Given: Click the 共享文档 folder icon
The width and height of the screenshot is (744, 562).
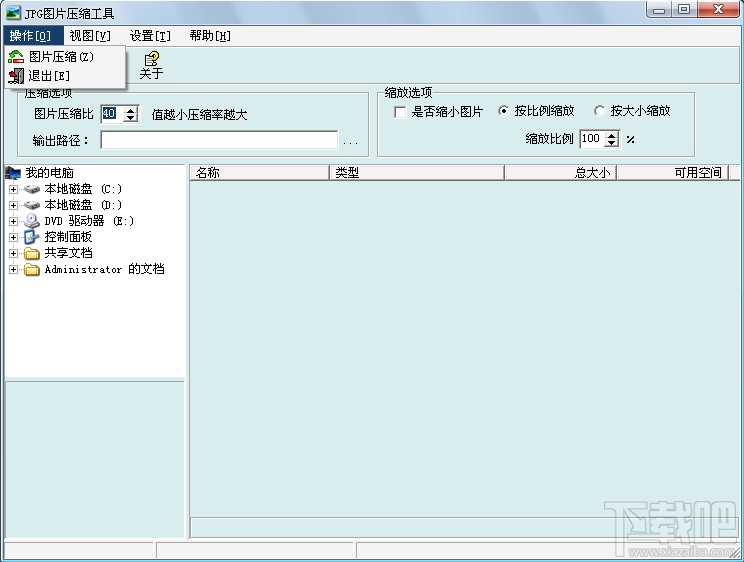Looking at the screenshot, I should click(x=32, y=253).
